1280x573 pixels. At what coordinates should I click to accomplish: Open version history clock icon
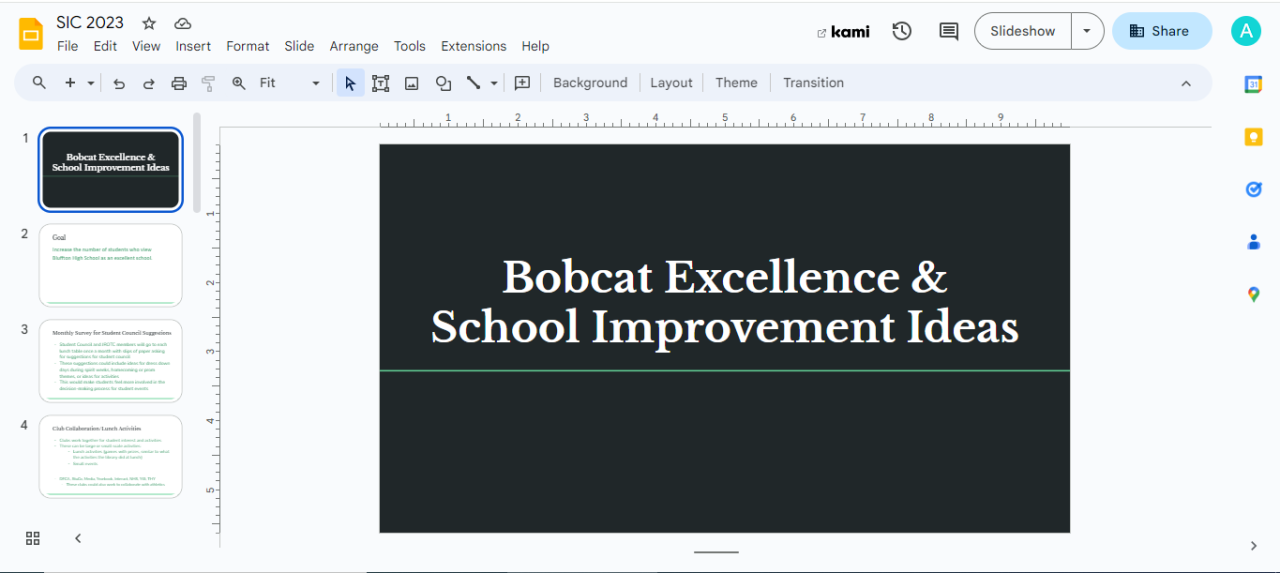[902, 31]
